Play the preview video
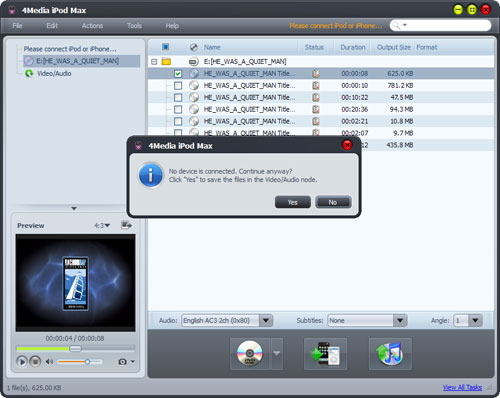Image resolution: width=500 pixels, height=398 pixels. pyautogui.click(x=22, y=362)
